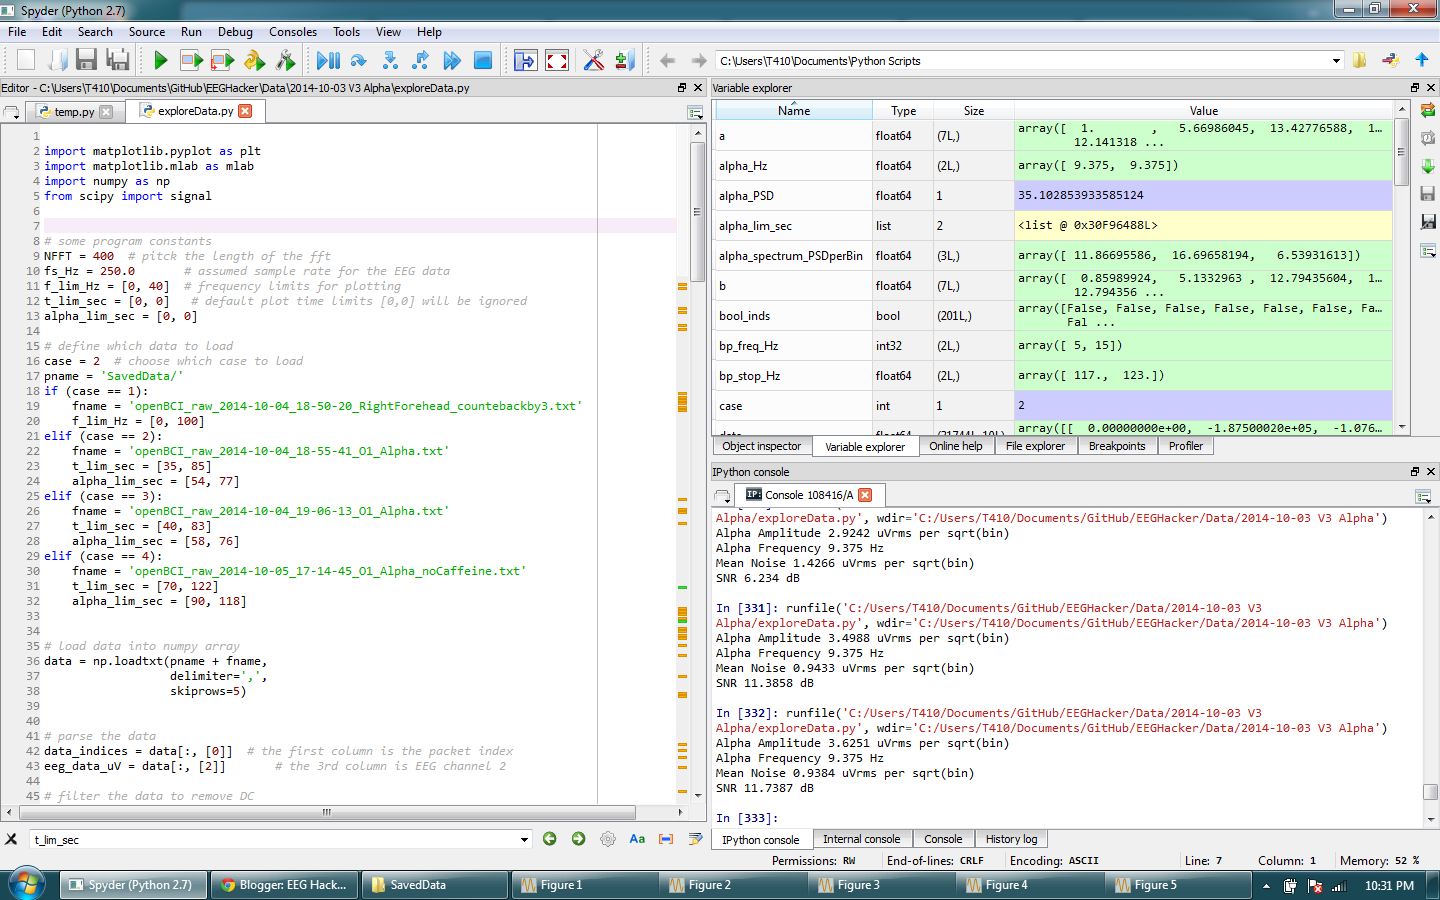Switch to Internal console tab
Viewport: 1440px width, 900px height.
coord(861,839)
